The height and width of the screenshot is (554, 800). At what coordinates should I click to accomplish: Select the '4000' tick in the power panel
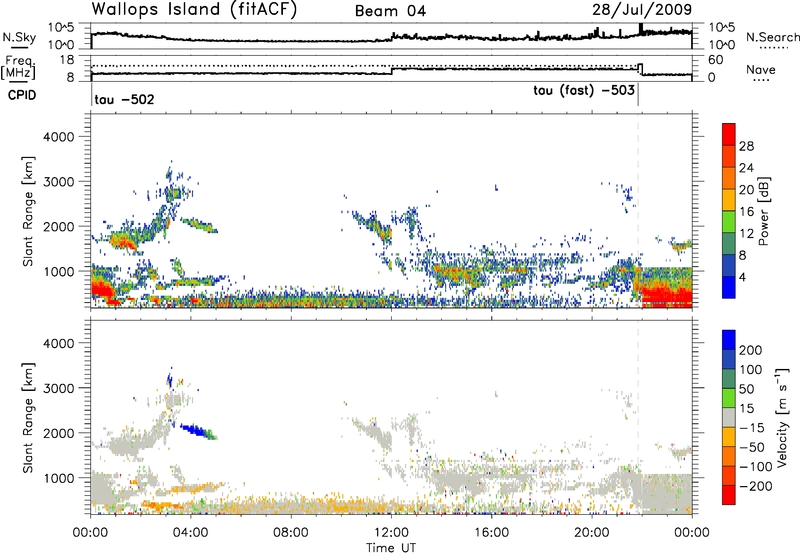59,137
